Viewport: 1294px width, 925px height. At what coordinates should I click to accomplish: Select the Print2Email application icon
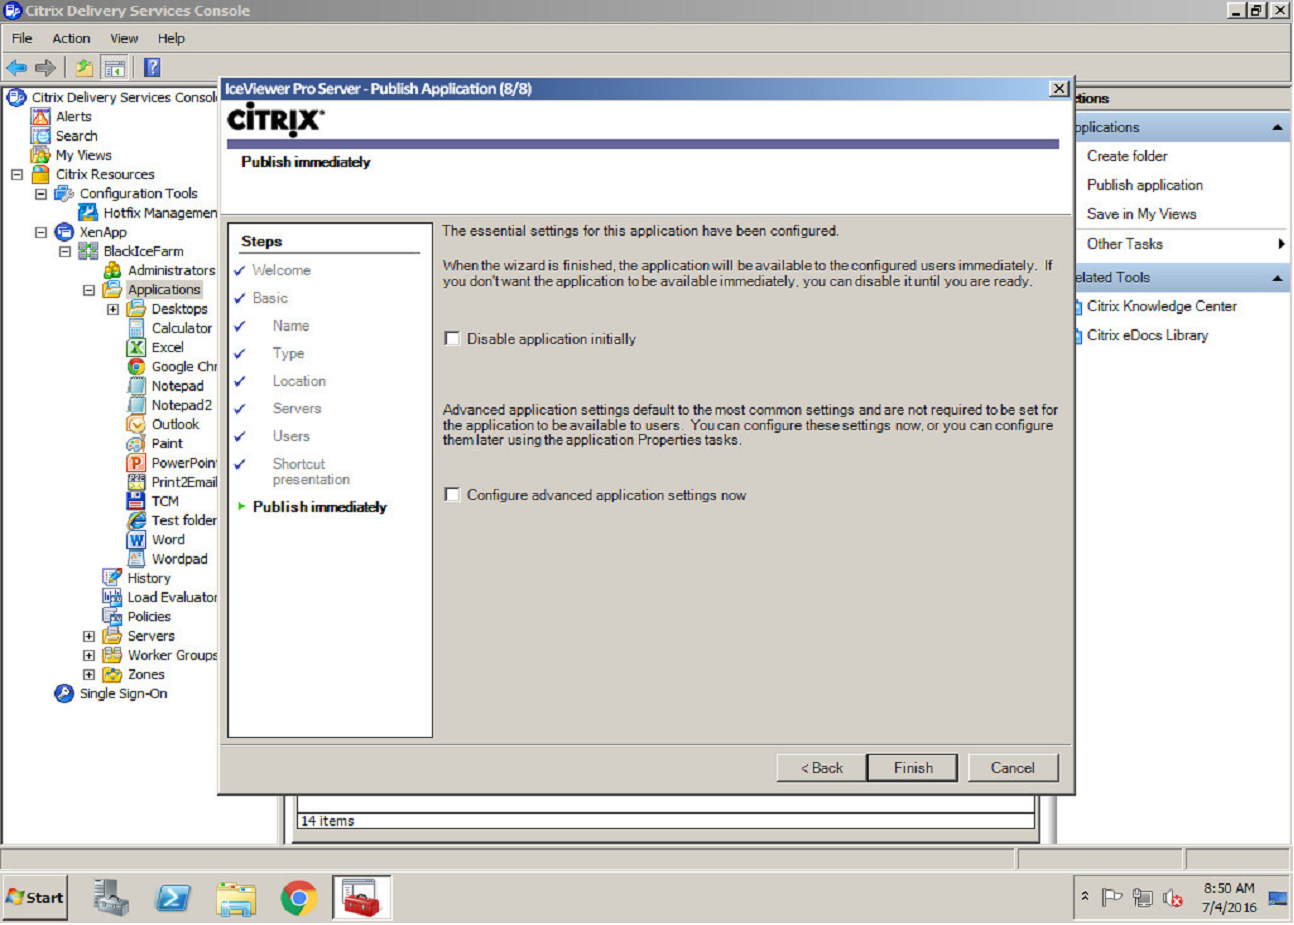point(136,482)
